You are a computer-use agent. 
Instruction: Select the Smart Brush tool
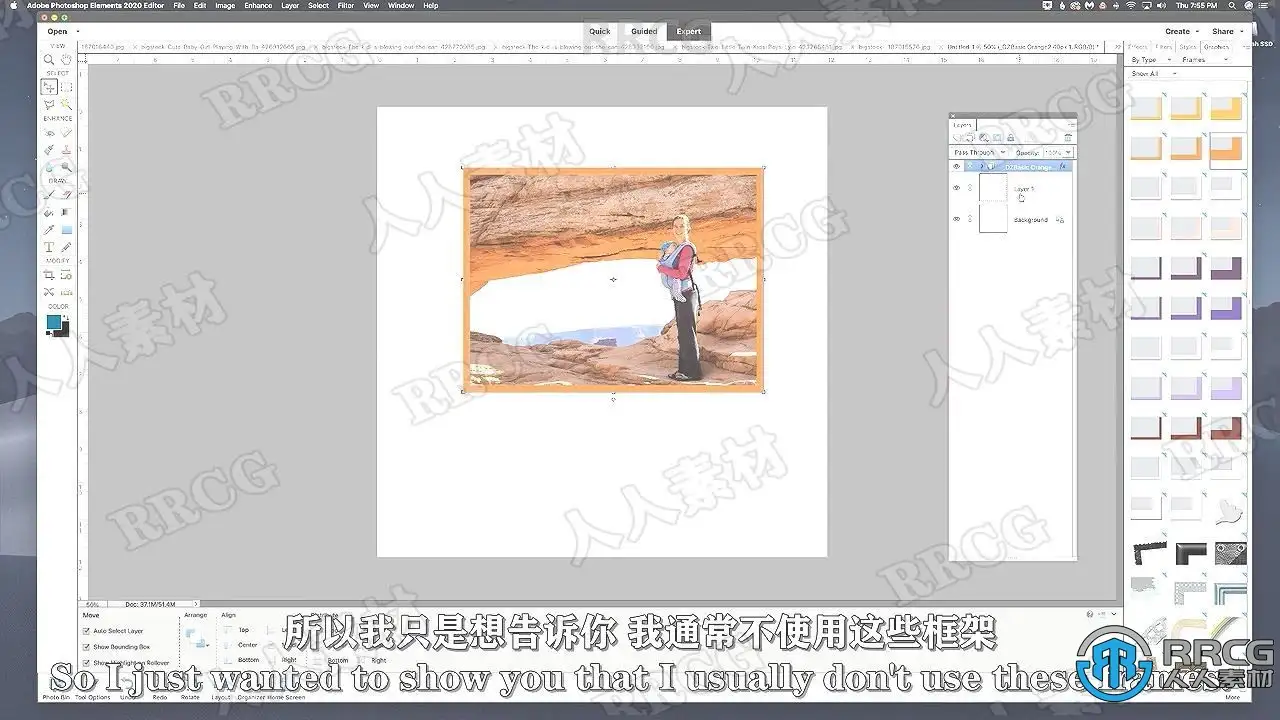point(48,149)
